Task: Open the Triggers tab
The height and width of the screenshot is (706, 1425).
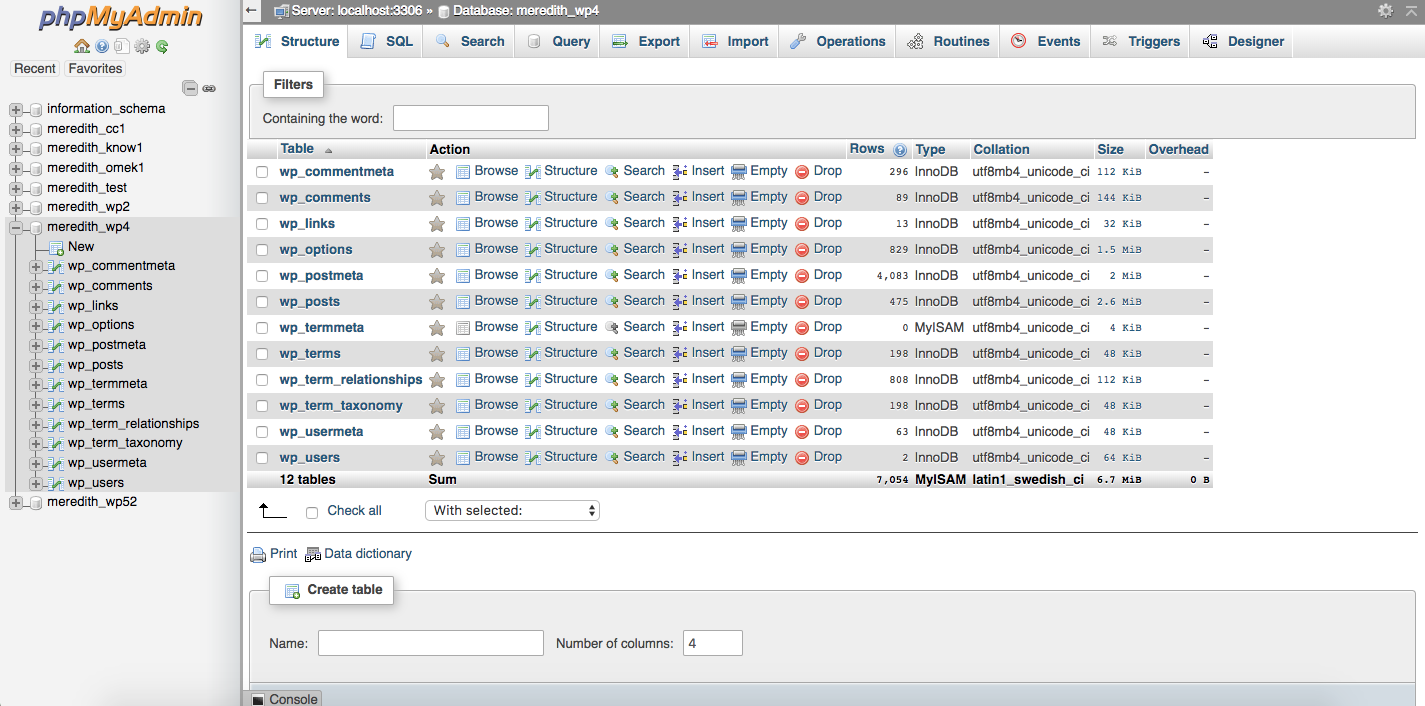Action: [1141, 42]
